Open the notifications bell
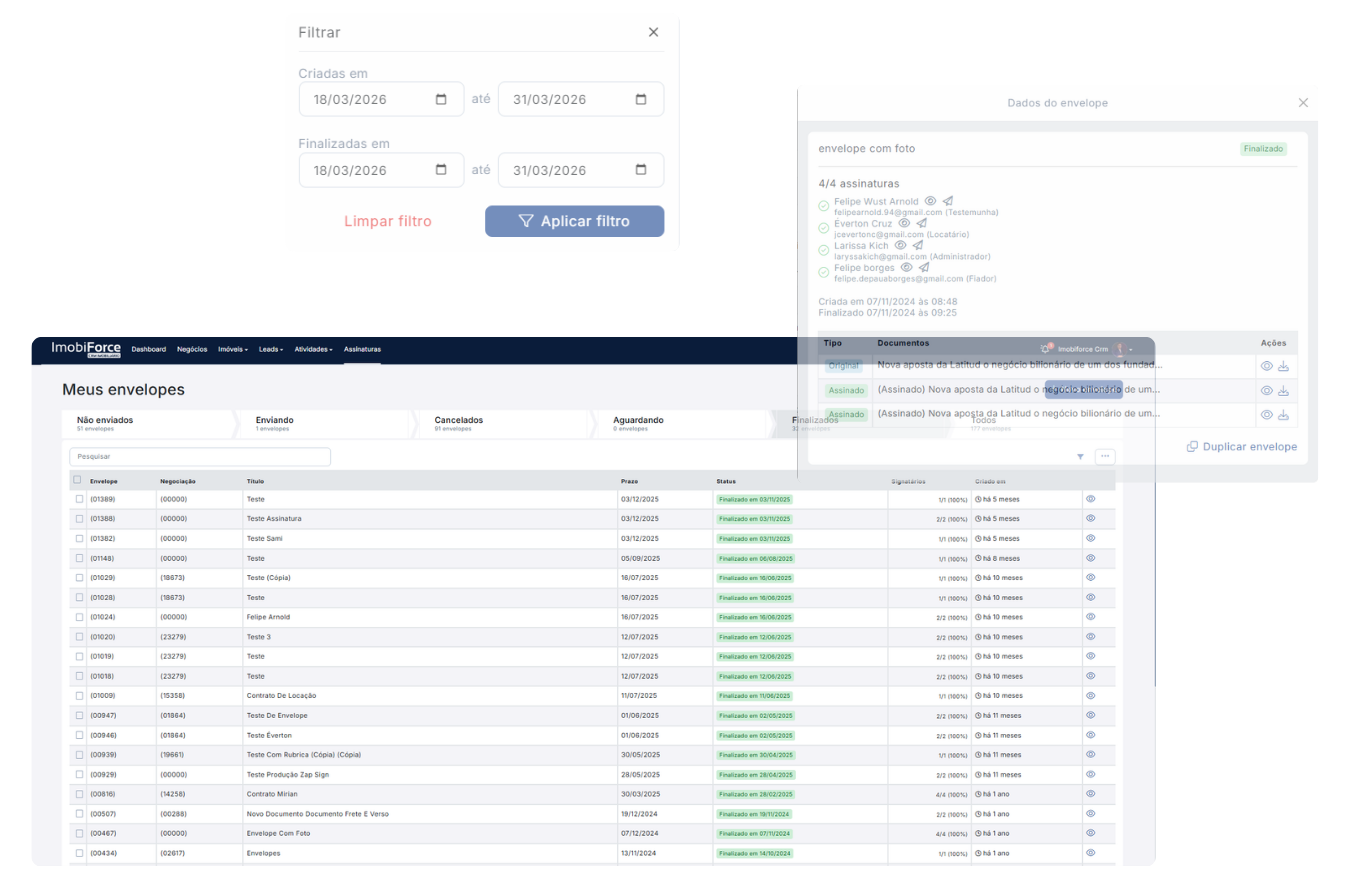This screenshot has height=895, width=1350. coord(1046,349)
